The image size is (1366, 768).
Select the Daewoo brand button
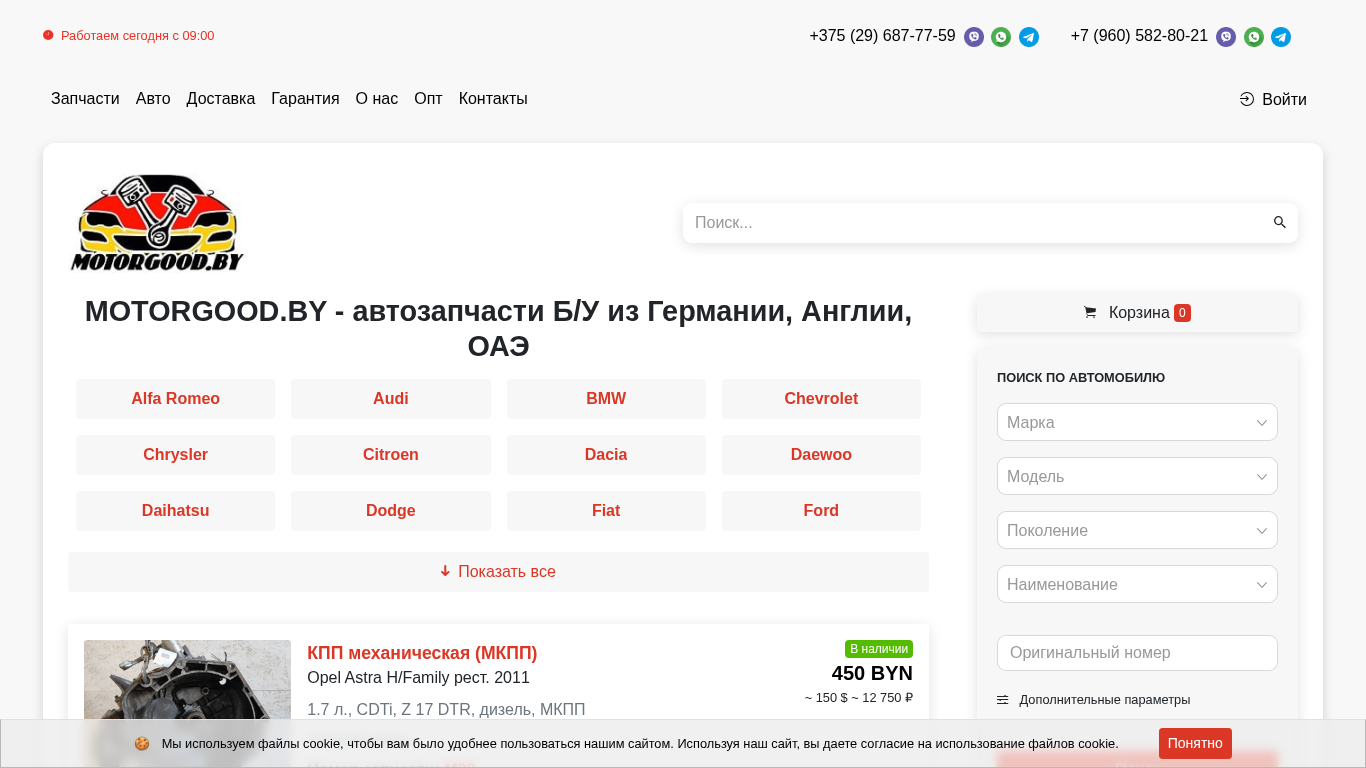821,455
